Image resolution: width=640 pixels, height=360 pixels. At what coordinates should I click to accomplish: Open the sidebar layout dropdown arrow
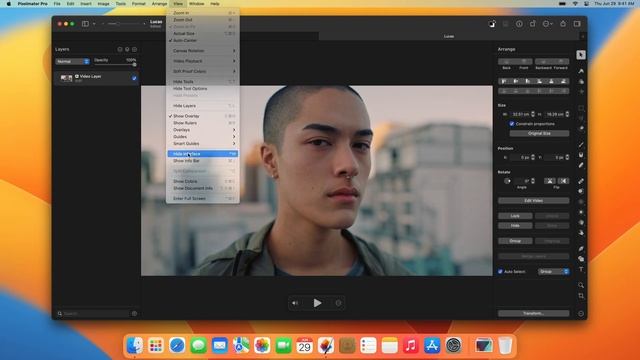pyautogui.click(x=94, y=24)
